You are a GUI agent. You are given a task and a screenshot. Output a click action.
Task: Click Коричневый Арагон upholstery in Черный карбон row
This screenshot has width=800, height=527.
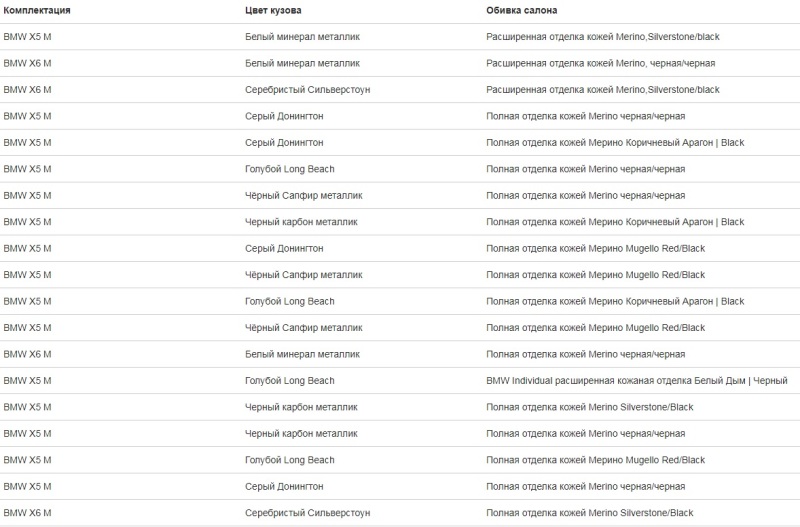615,222
